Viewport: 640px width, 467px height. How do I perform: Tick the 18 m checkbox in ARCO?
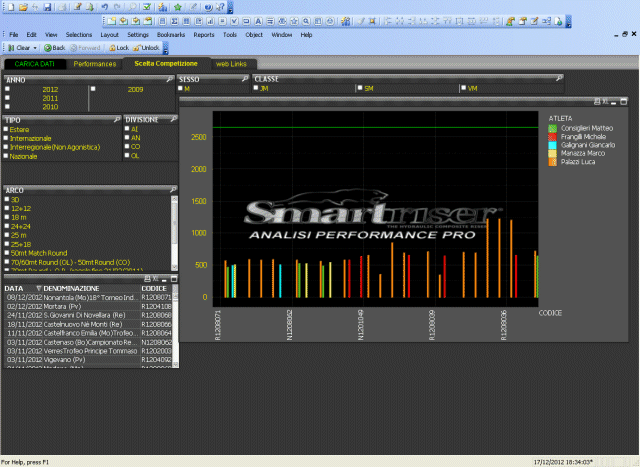(7, 217)
